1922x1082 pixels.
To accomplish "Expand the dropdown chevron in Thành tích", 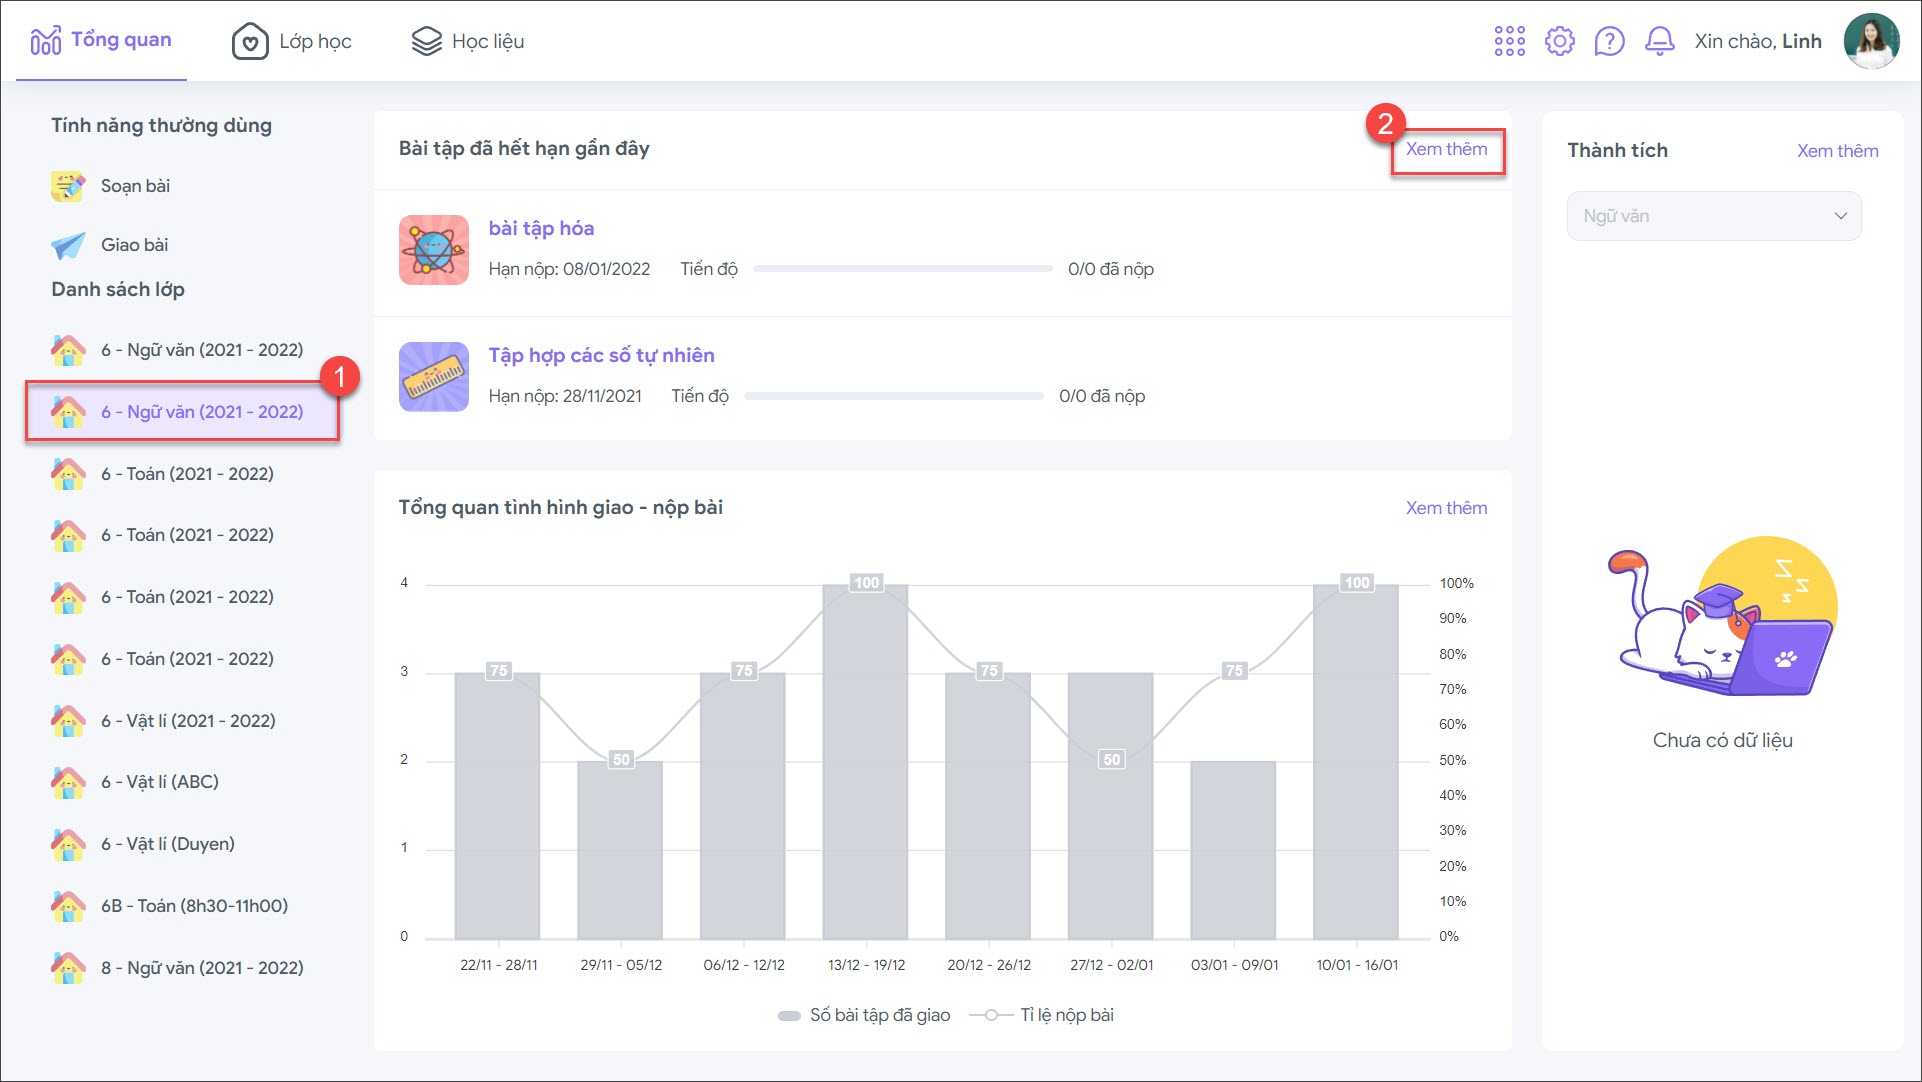I will pyautogui.click(x=1840, y=216).
